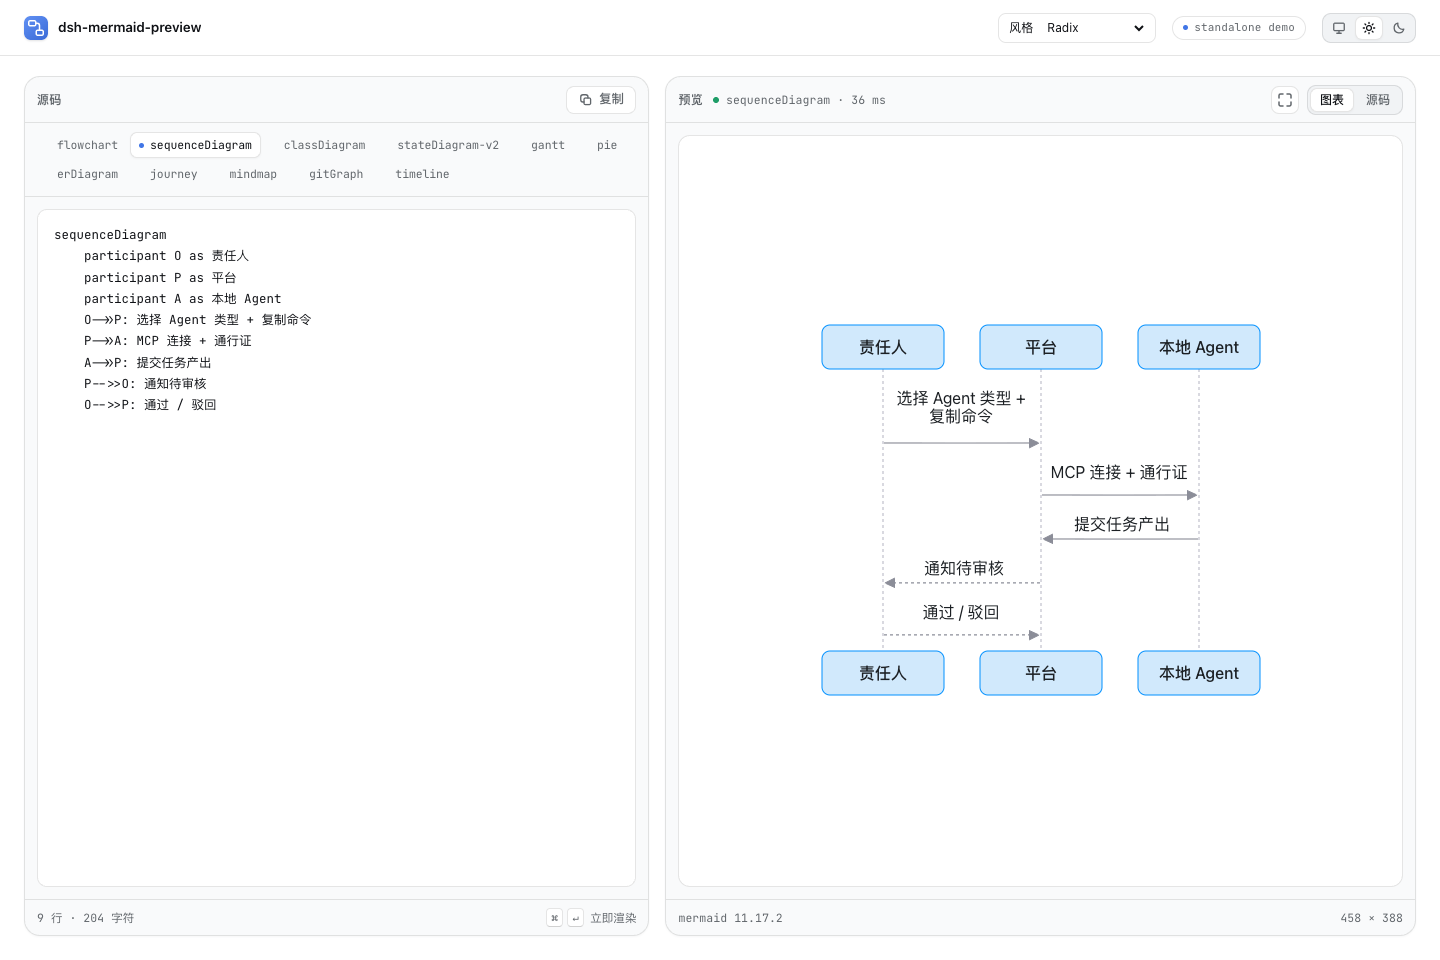Click the dsh-mermaid-preview logo icon

[36, 28]
